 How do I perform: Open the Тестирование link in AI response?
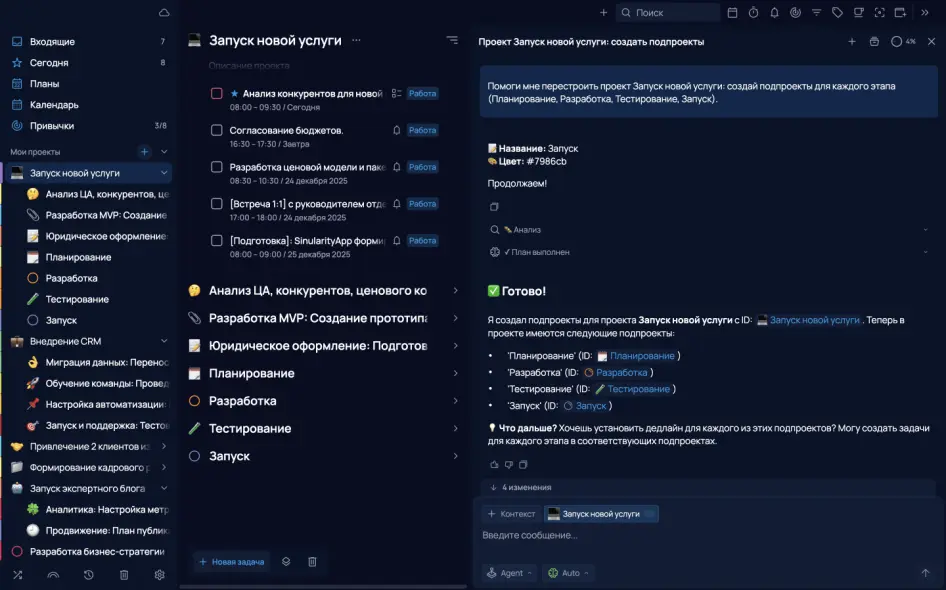(x=637, y=389)
